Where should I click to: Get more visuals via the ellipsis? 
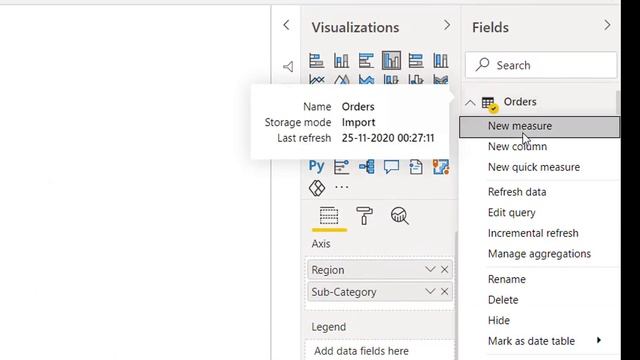click(x=341, y=187)
